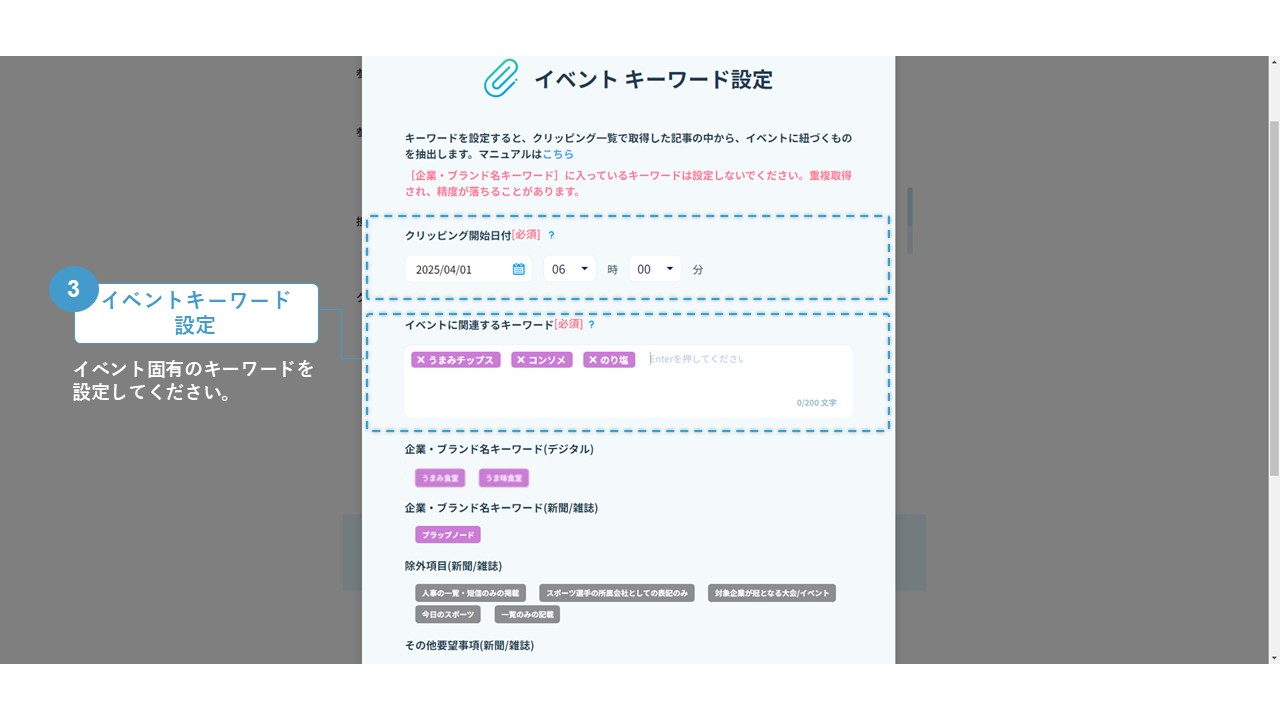Click help icon beside イベントに関連するキーワード
Viewport: 1280px width, 720px height.
click(591, 325)
